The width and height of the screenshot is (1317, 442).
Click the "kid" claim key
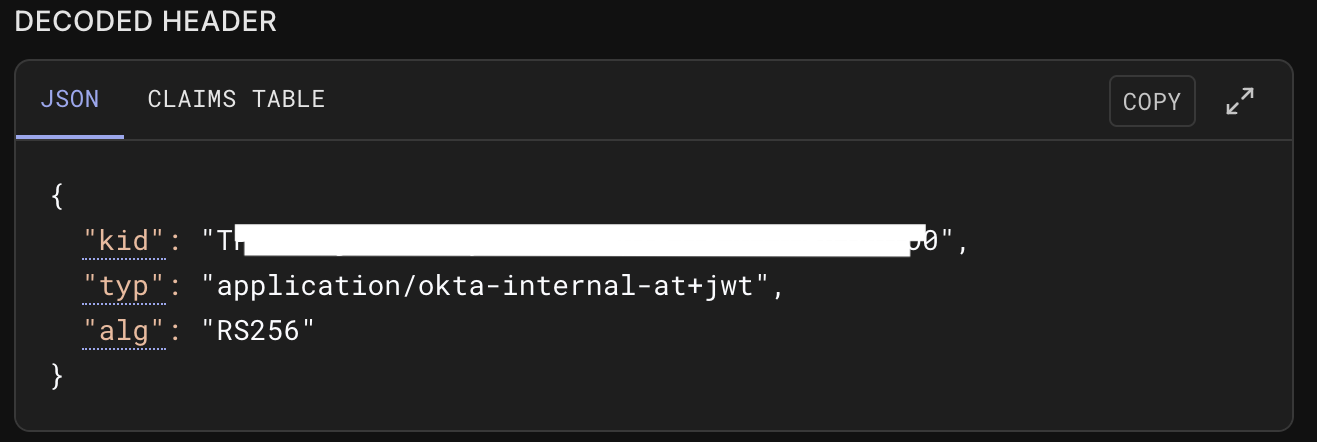coord(123,241)
